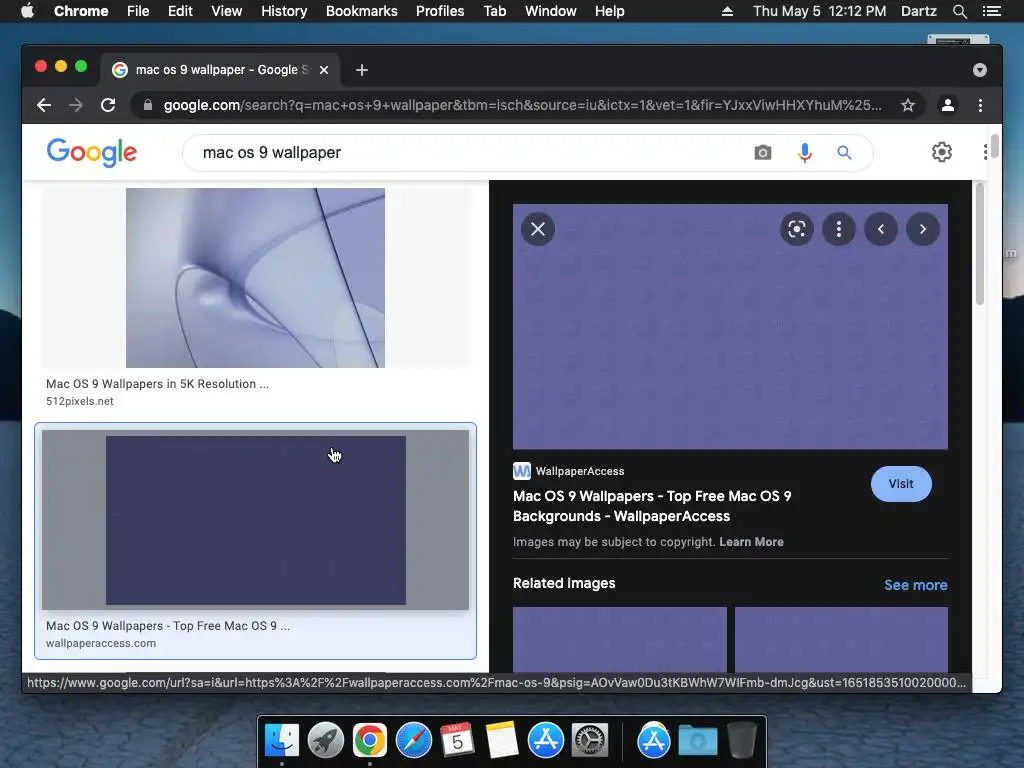
Task: Open System Preferences from the Dock
Action: pyautogui.click(x=590, y=741)
